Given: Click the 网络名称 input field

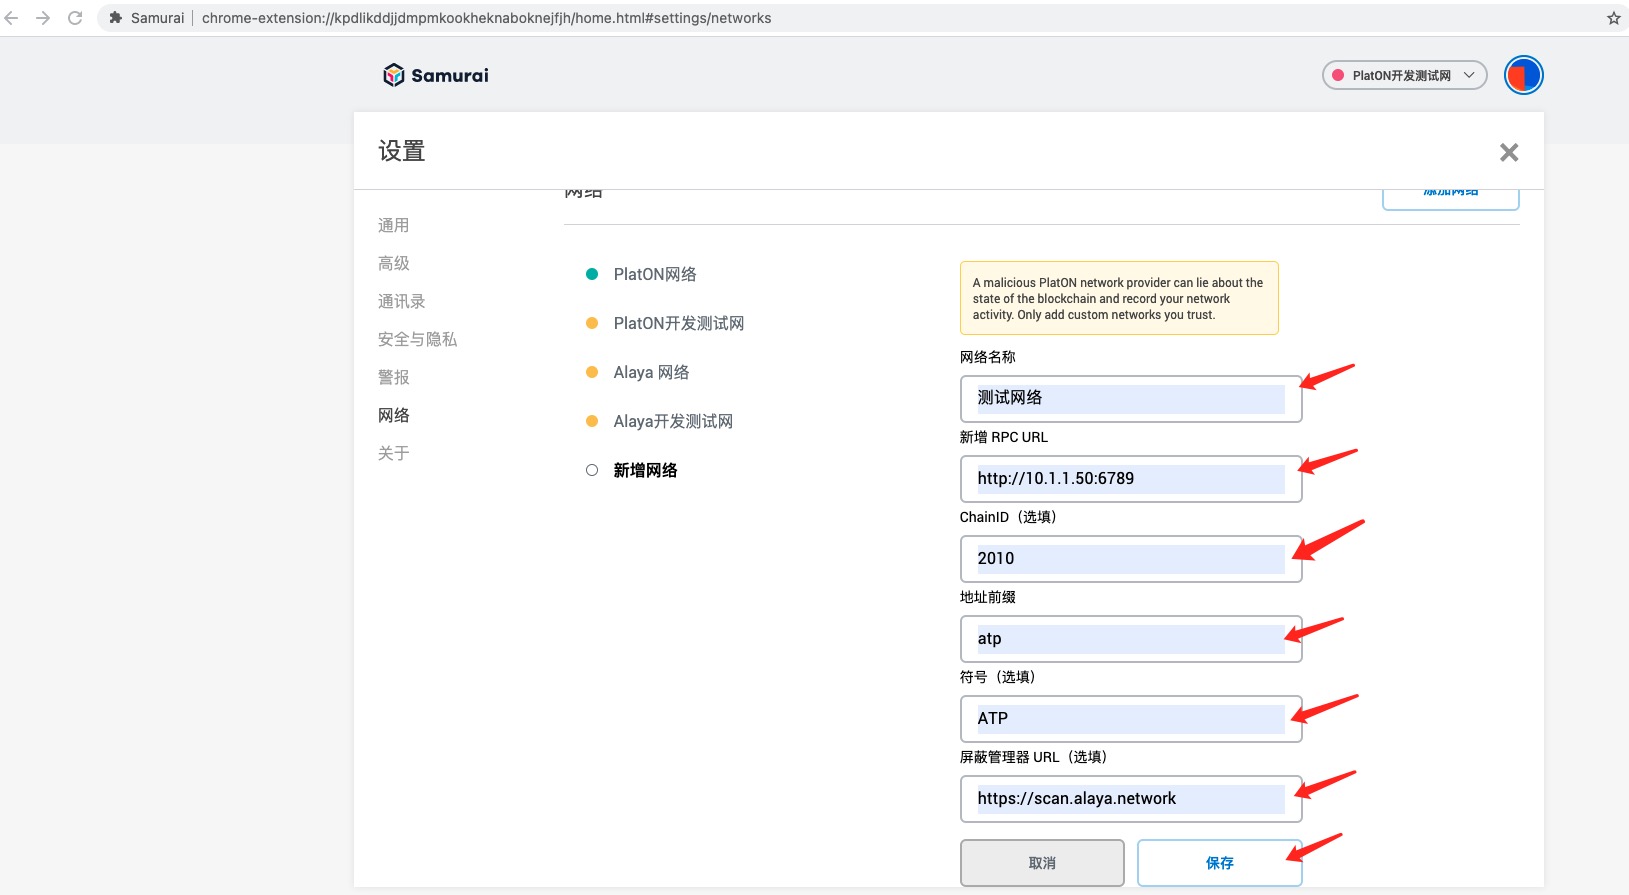Looking at the screenshot, I should pos(1131,398).
